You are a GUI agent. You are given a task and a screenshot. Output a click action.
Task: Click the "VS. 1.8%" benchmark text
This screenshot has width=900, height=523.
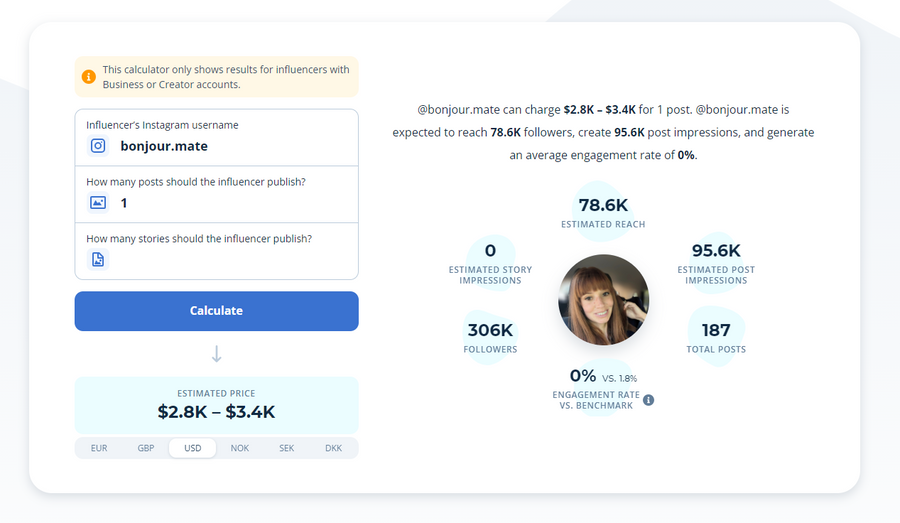619,378
